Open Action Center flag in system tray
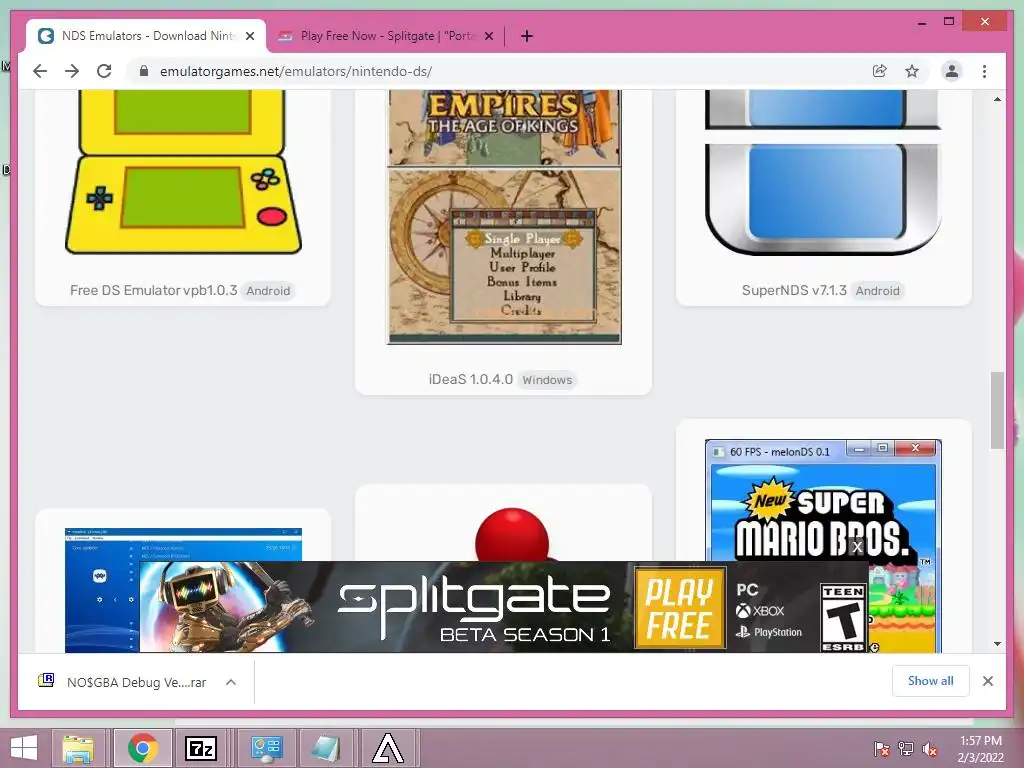Viewport: 1024px width, 768px height. pyautogui.click(x=881, y=749)
